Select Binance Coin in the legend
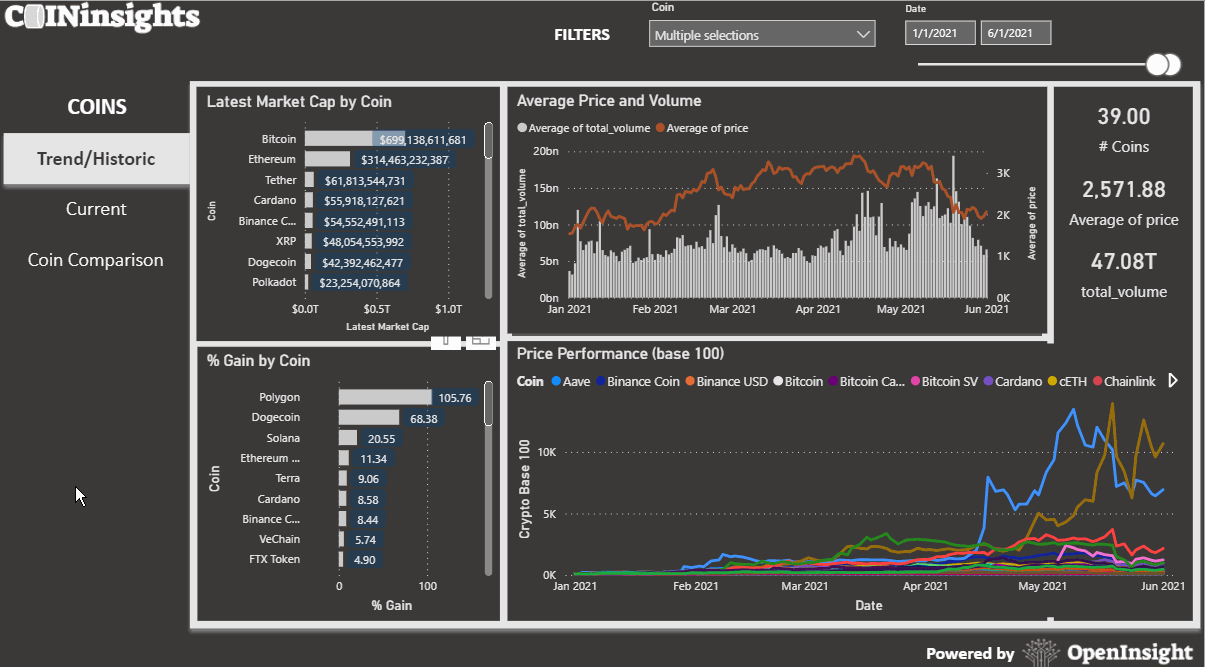Screen dimensions: 1205x667 [637, 381]
